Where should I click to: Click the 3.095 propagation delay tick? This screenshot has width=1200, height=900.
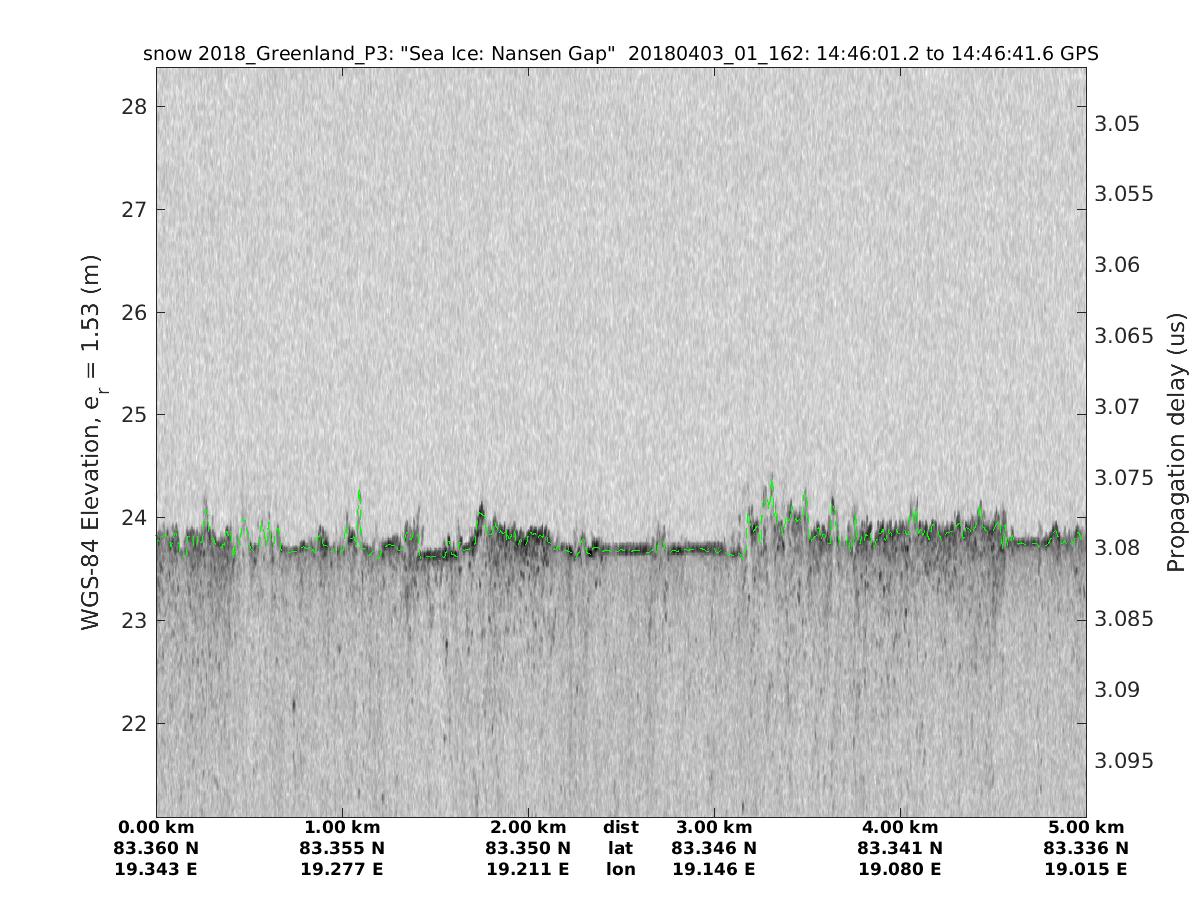(1124, 761)
